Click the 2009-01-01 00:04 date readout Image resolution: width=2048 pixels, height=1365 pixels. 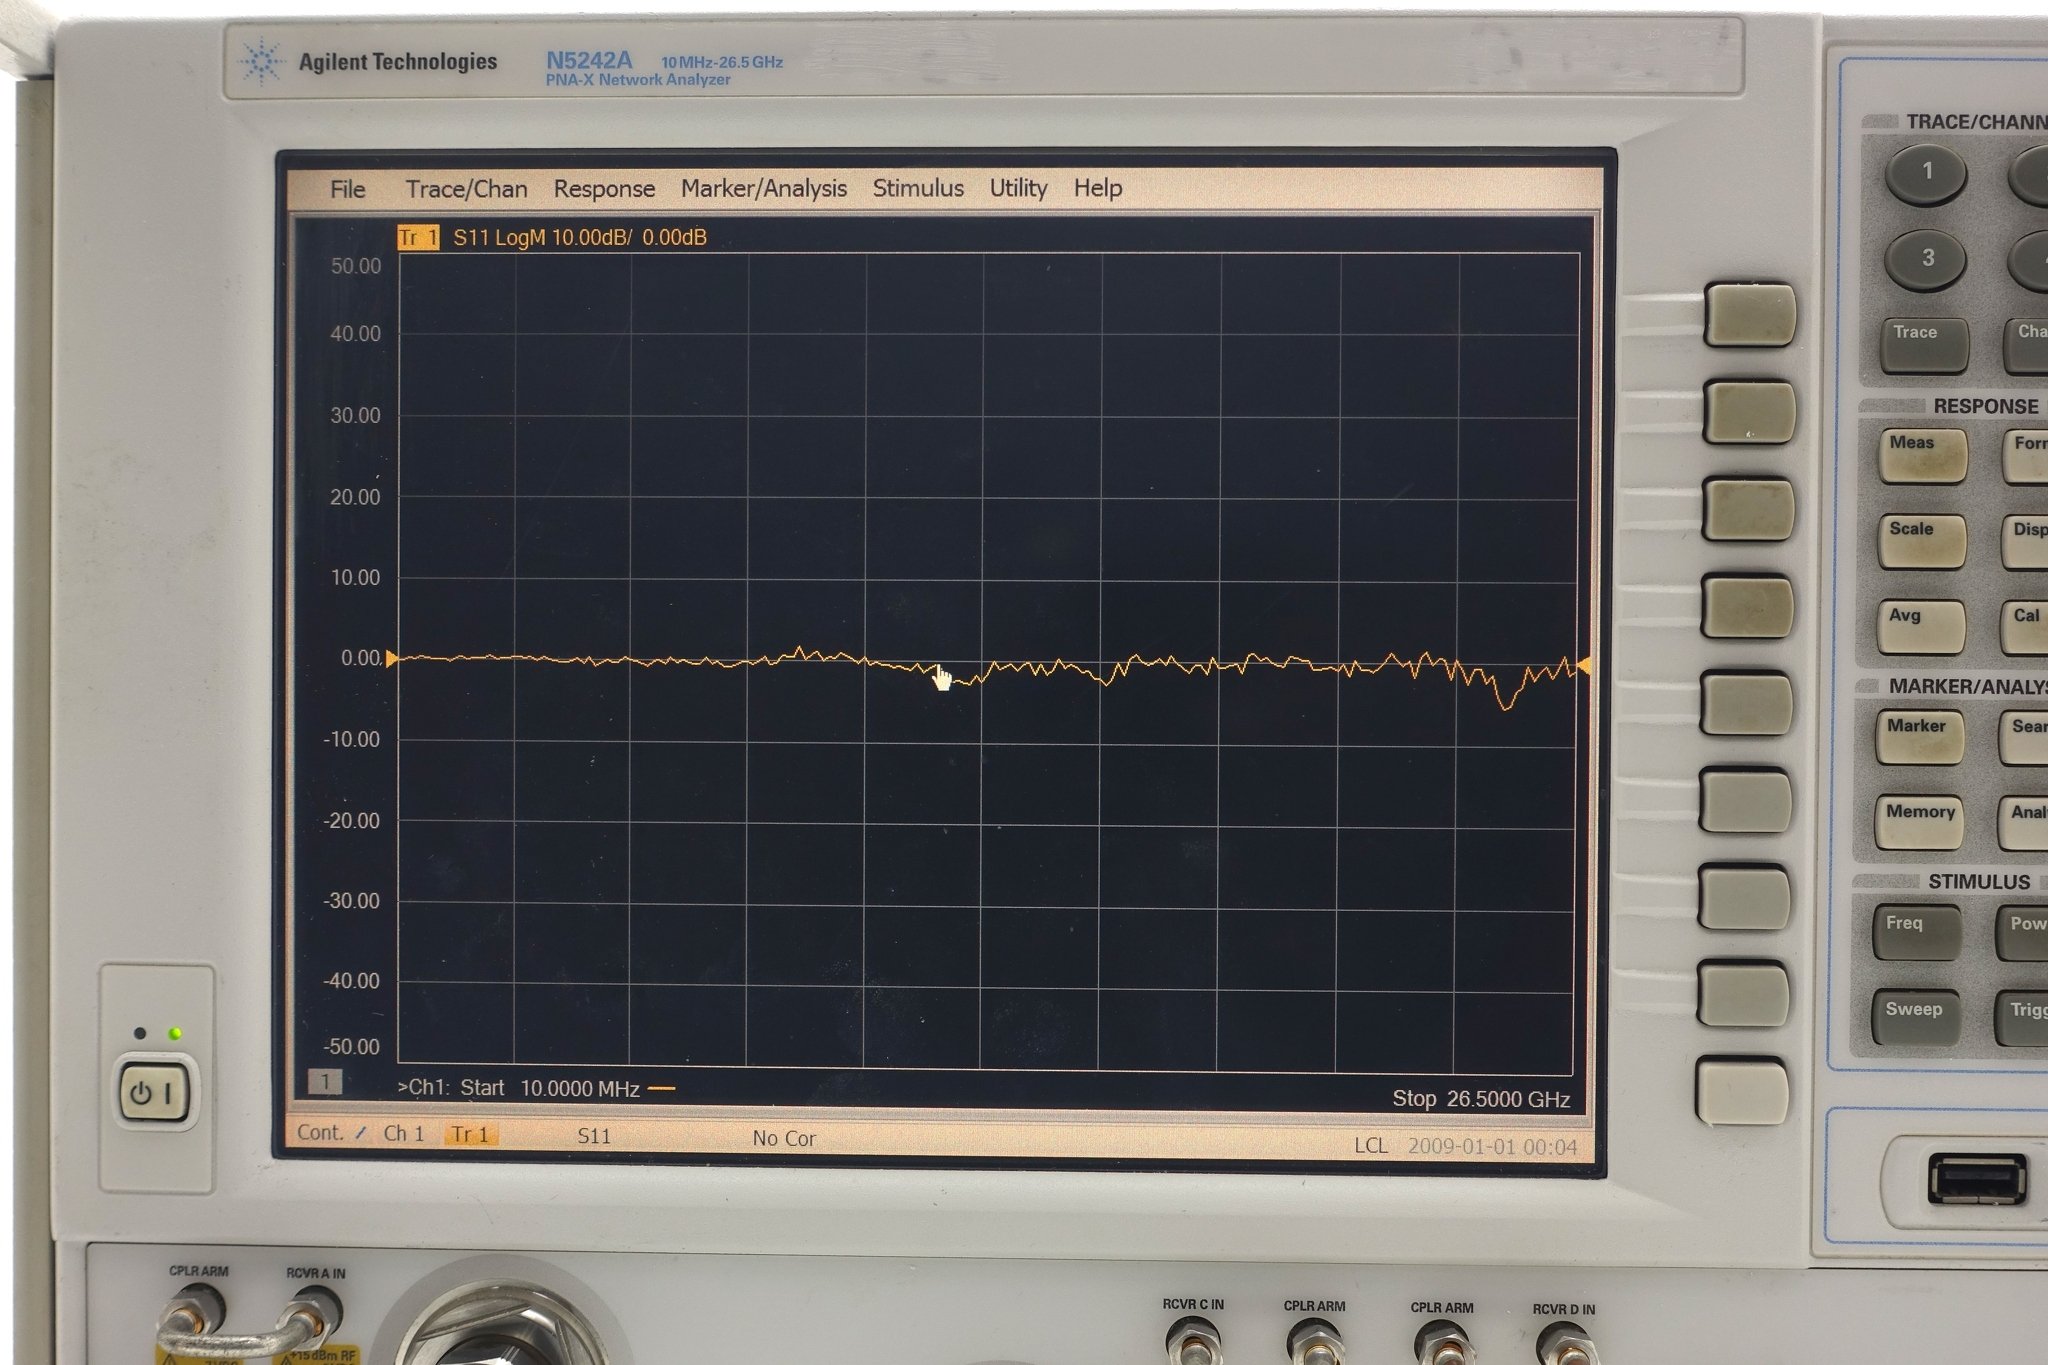click(x=1492, y=1147)
